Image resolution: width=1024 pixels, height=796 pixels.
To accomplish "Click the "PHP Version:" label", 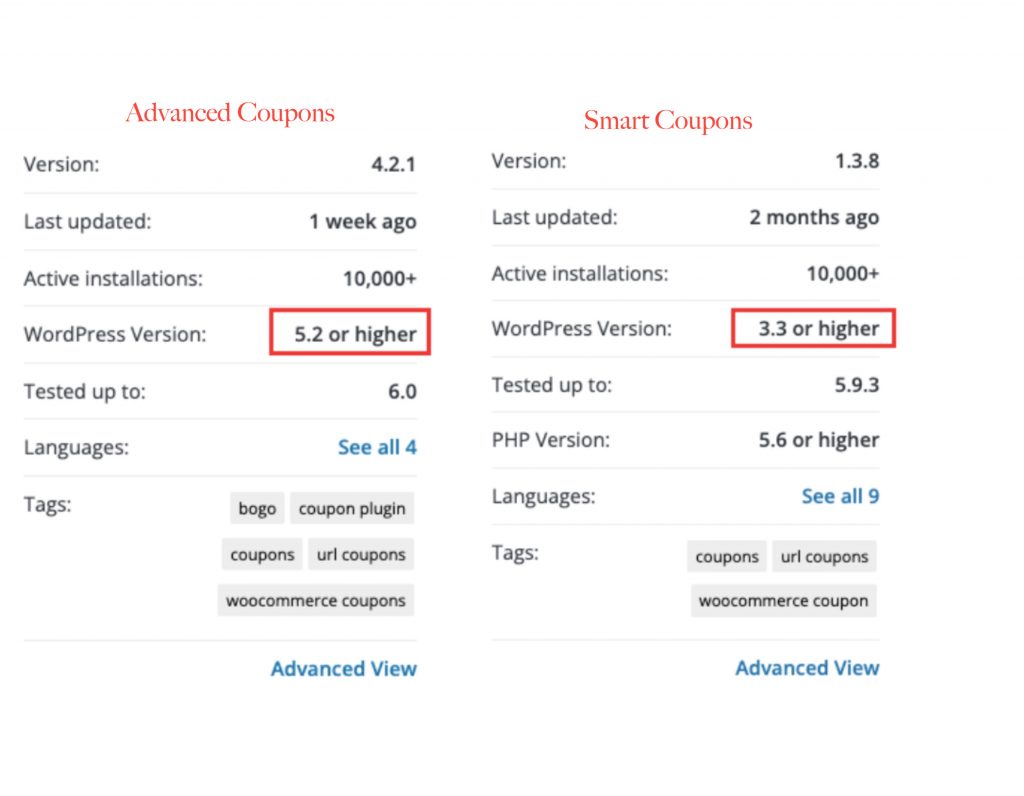I will [551, 440].
